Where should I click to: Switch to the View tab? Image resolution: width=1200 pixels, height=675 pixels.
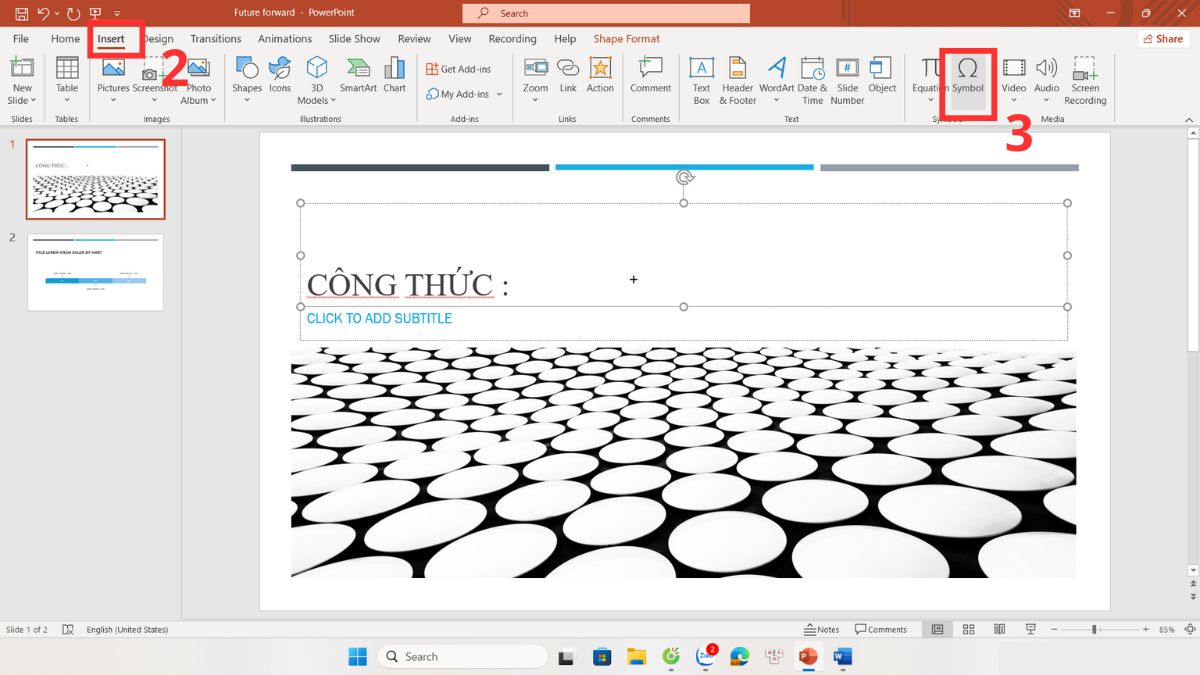(x=460, y=39)
